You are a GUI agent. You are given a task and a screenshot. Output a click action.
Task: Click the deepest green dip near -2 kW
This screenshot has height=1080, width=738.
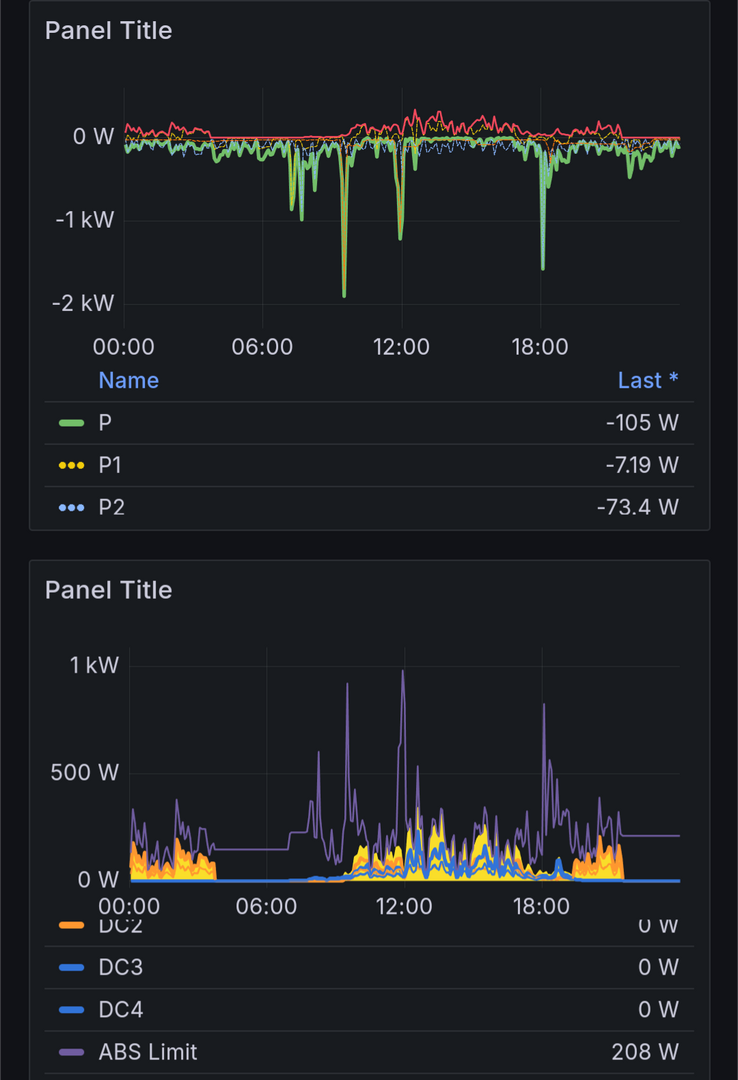[344, 294]
